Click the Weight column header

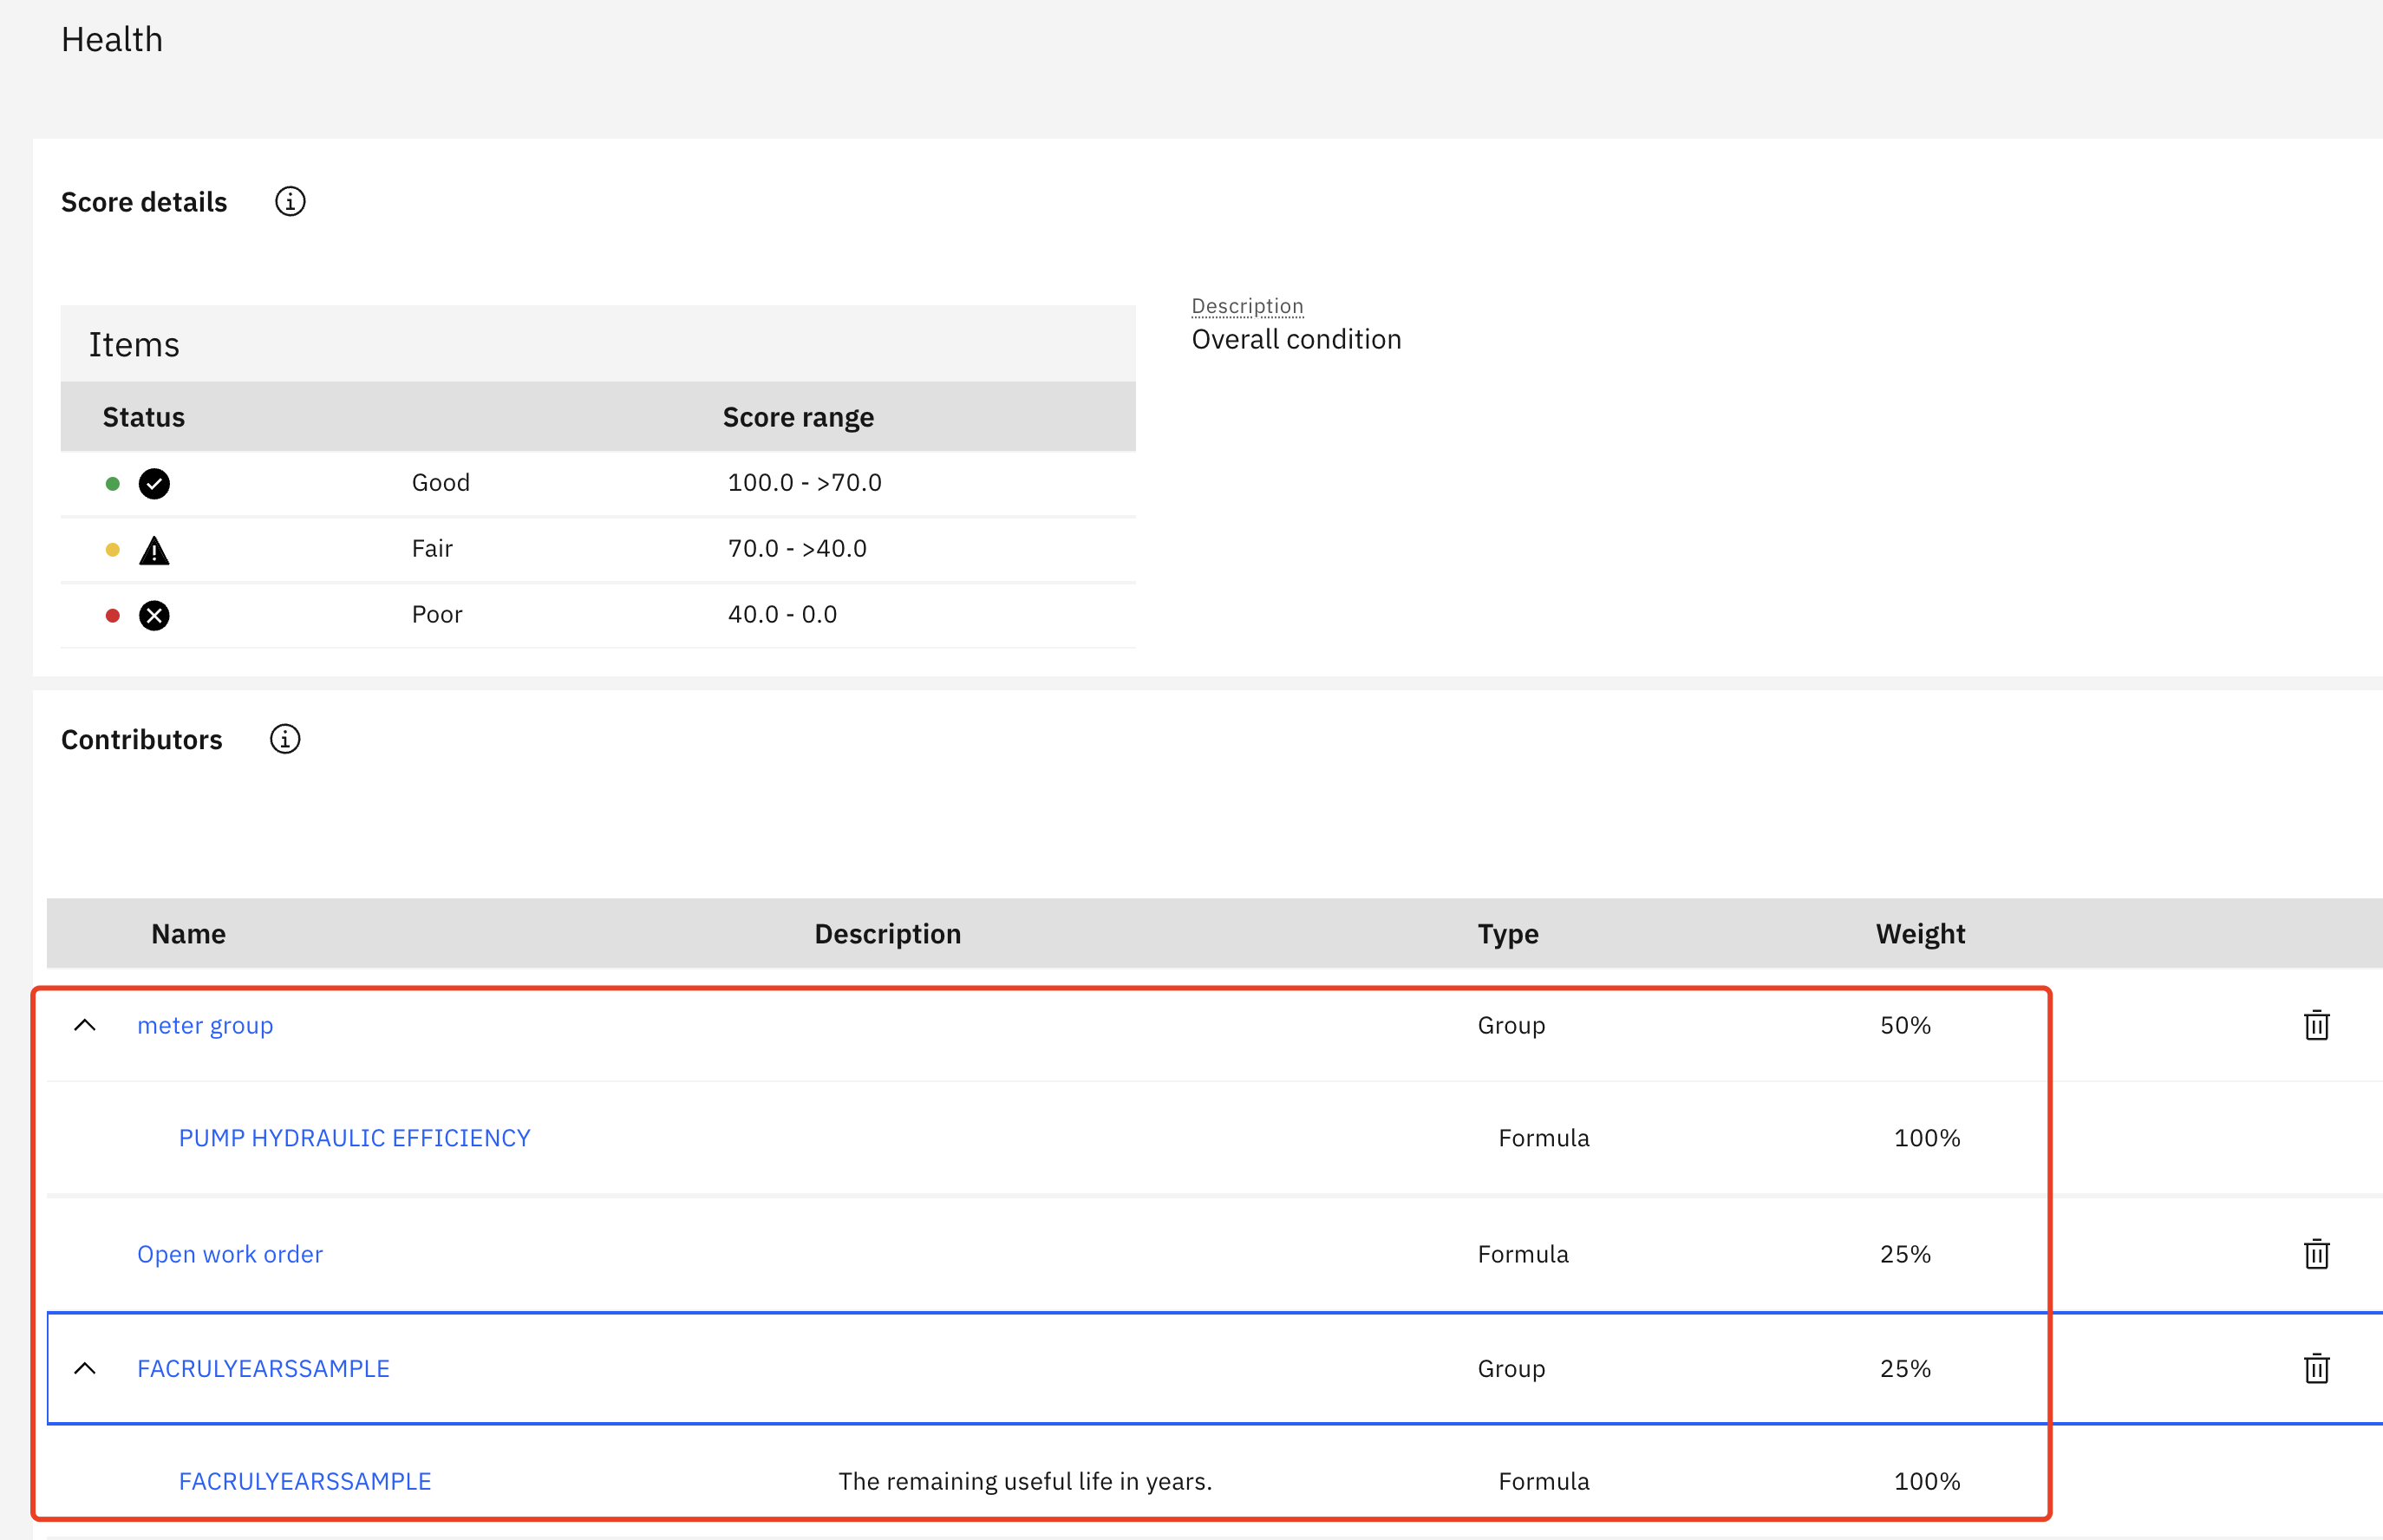pos(1920,934)
